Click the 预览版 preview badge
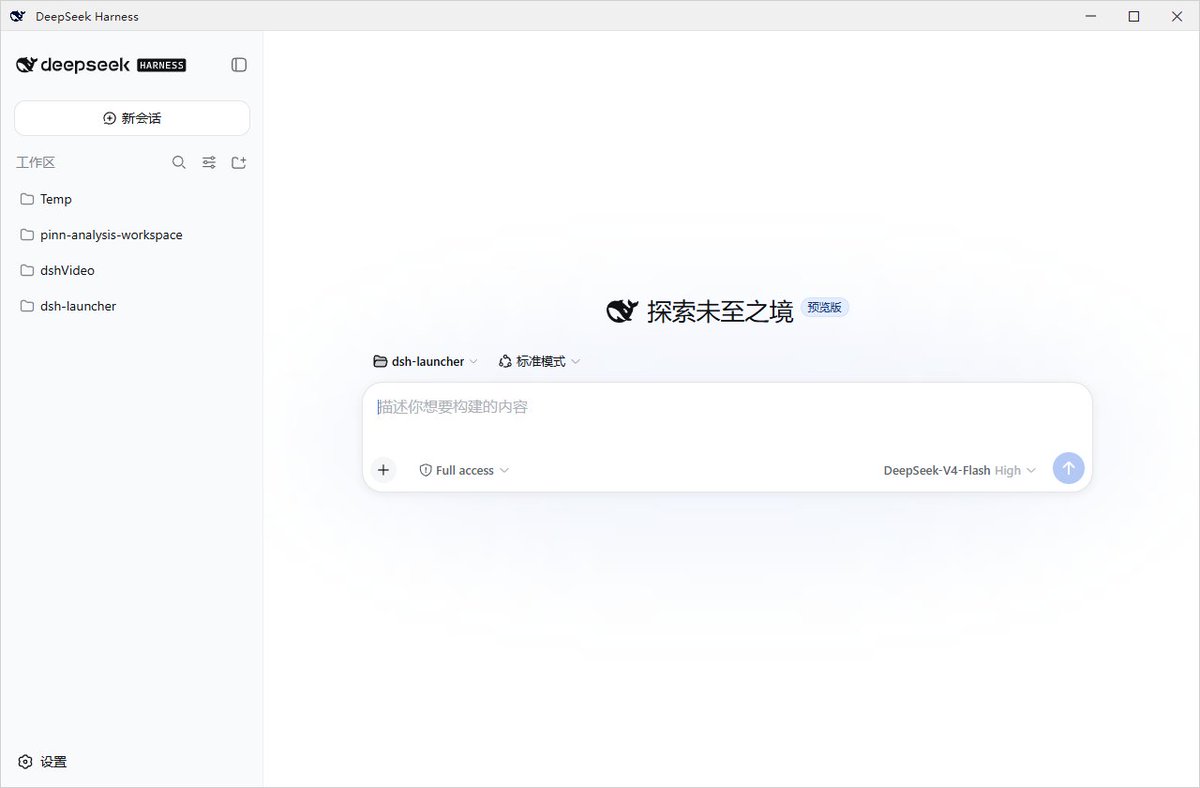1200x788 pixels. point(825,308)
